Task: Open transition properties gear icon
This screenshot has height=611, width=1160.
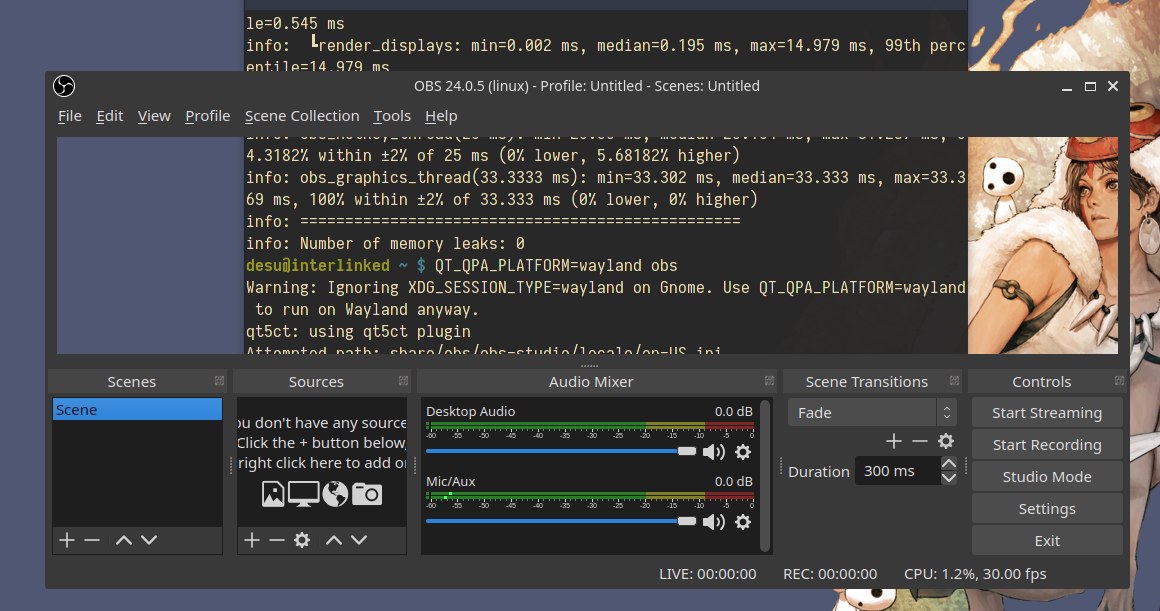Action: tap(945, 442)
